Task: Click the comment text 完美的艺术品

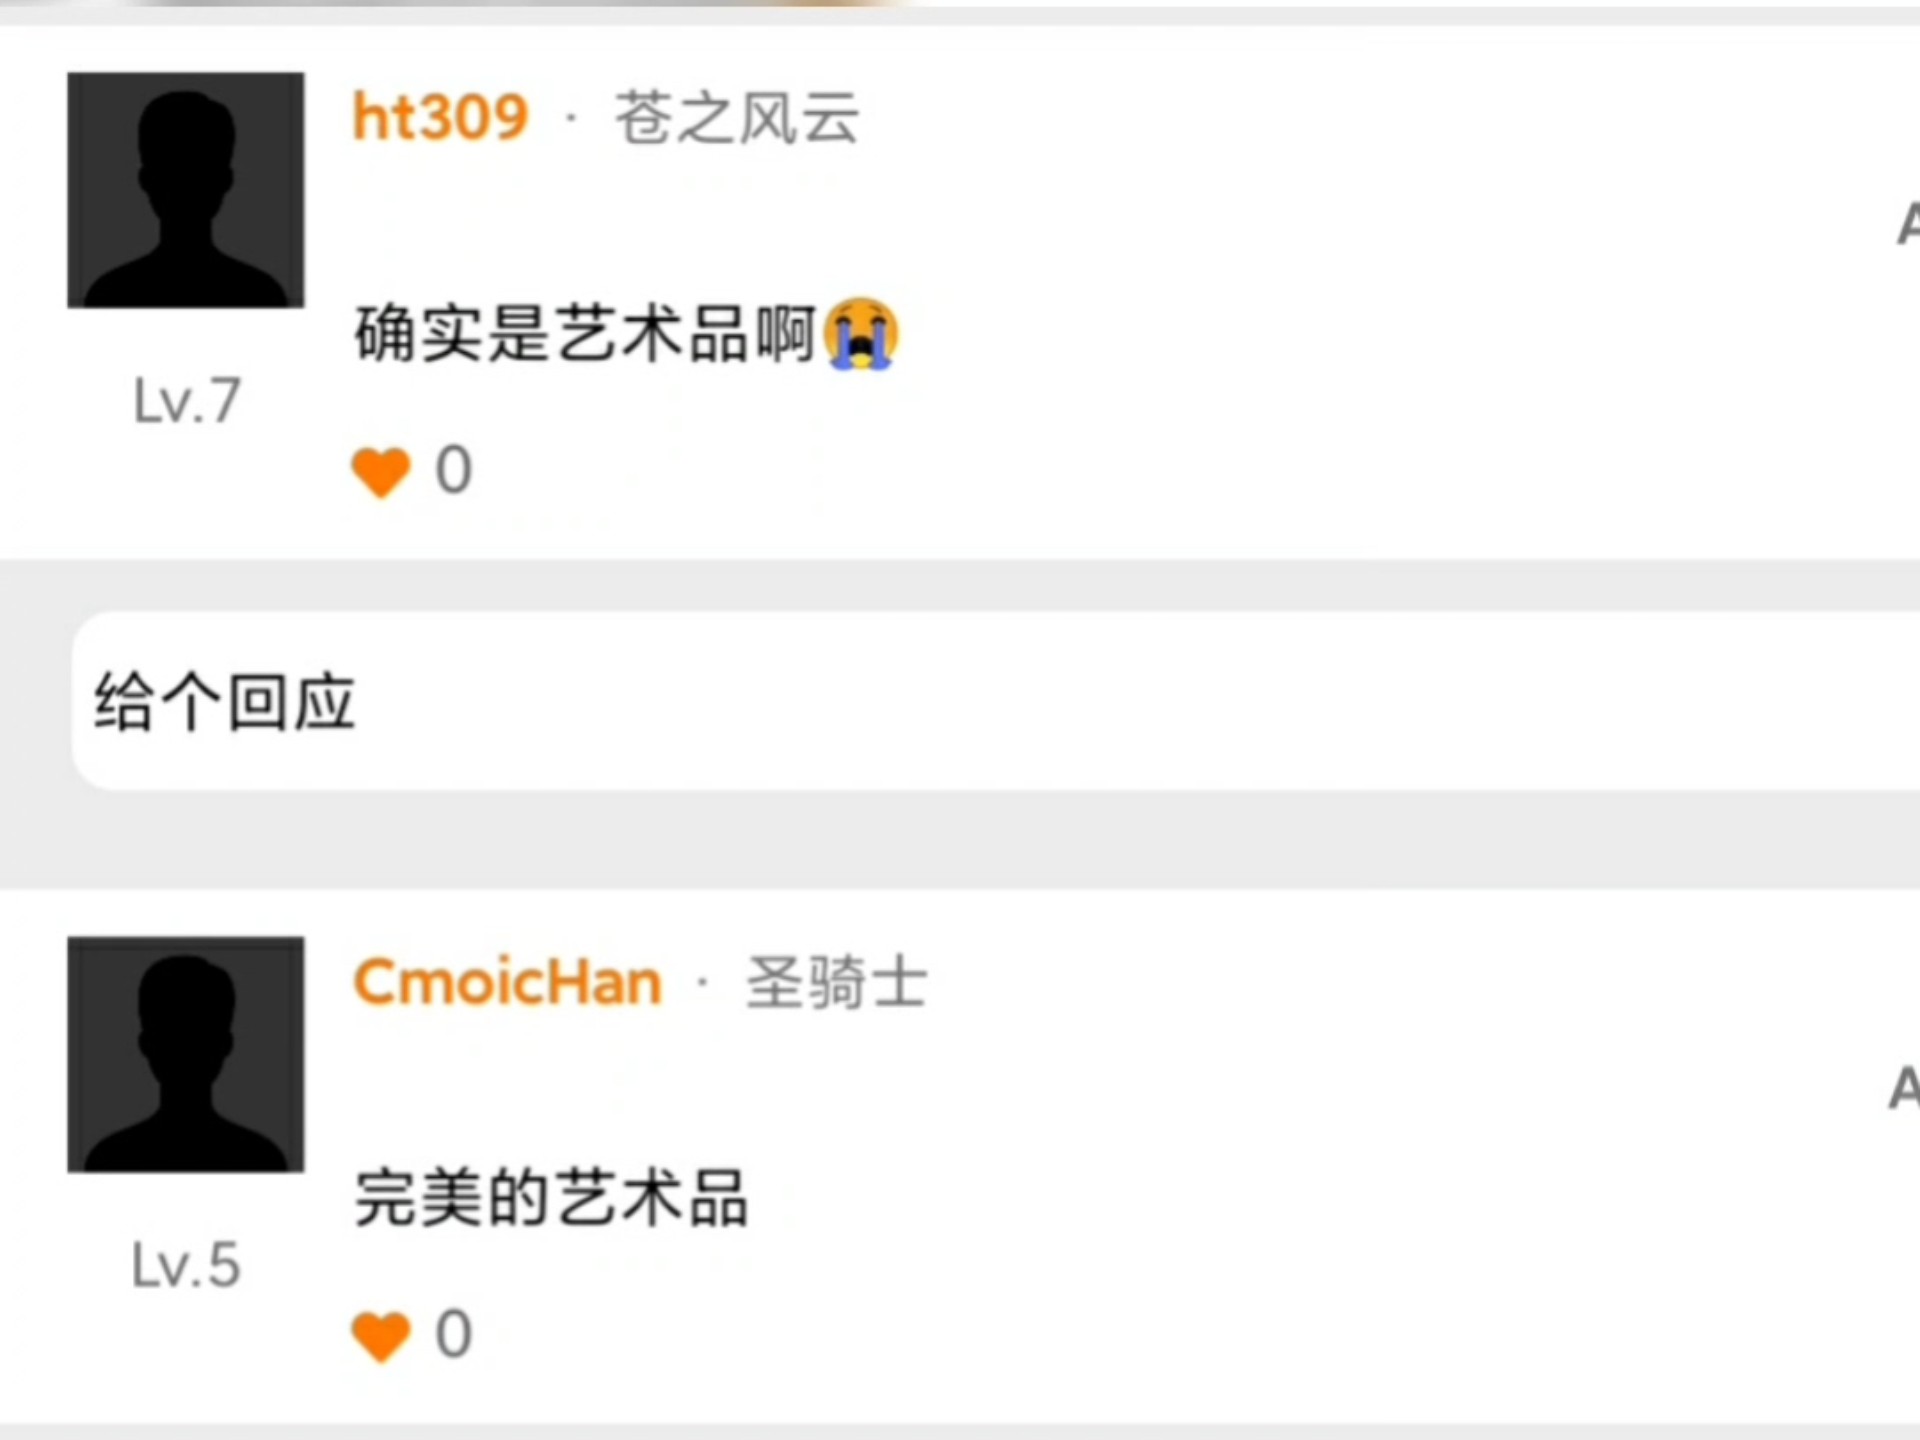Action: (x=551, y=1197)
